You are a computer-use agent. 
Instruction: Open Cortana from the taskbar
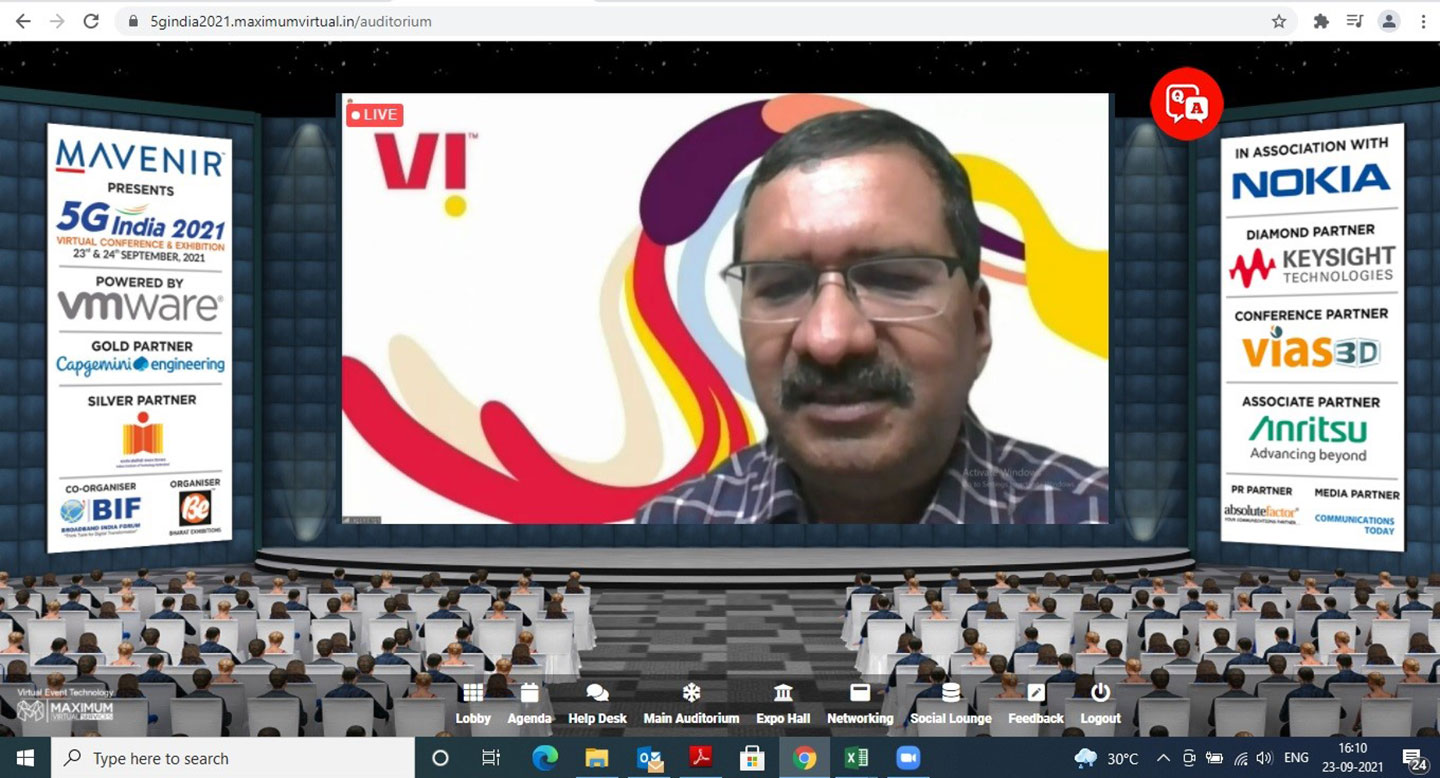(440, 758)
